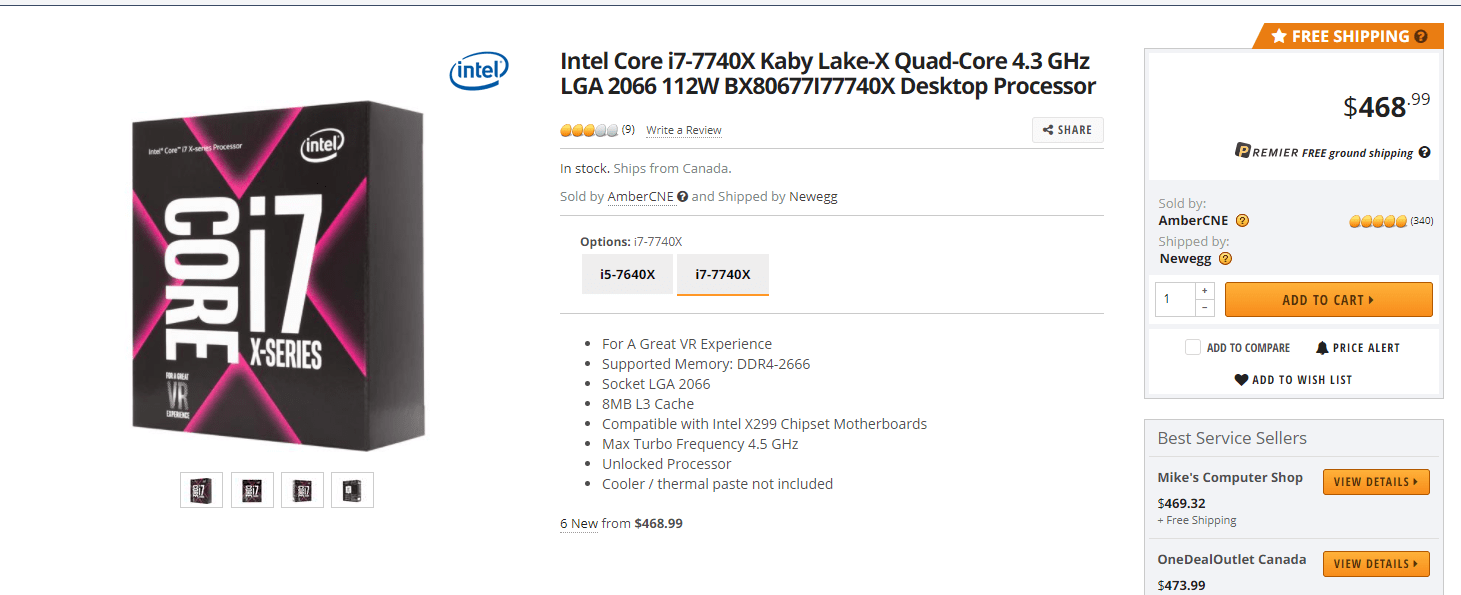View details for Mike's Computer Shop
1461x595 pixels.
pyautogui.click(x=1375, y=482)
